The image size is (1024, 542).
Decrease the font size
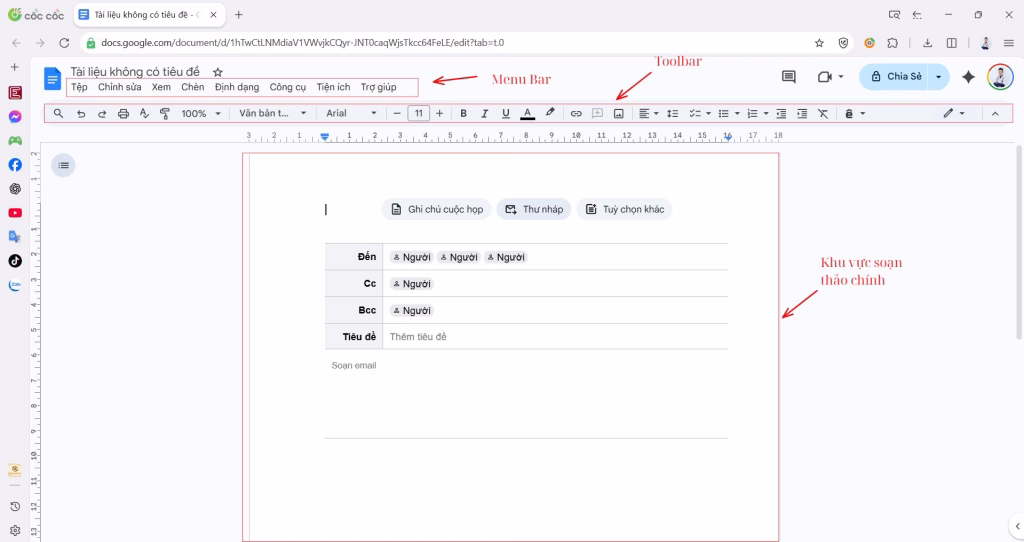click(x=396, y=114)
